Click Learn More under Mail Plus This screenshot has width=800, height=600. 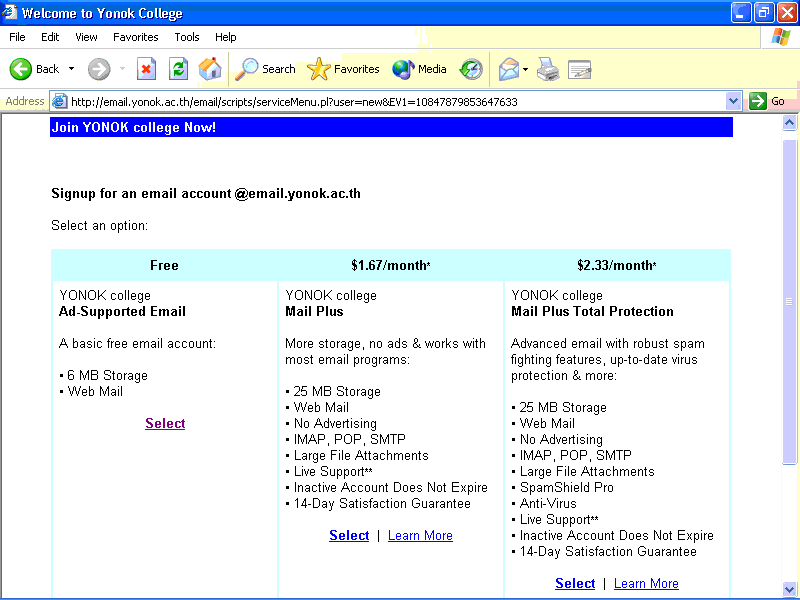420,535
